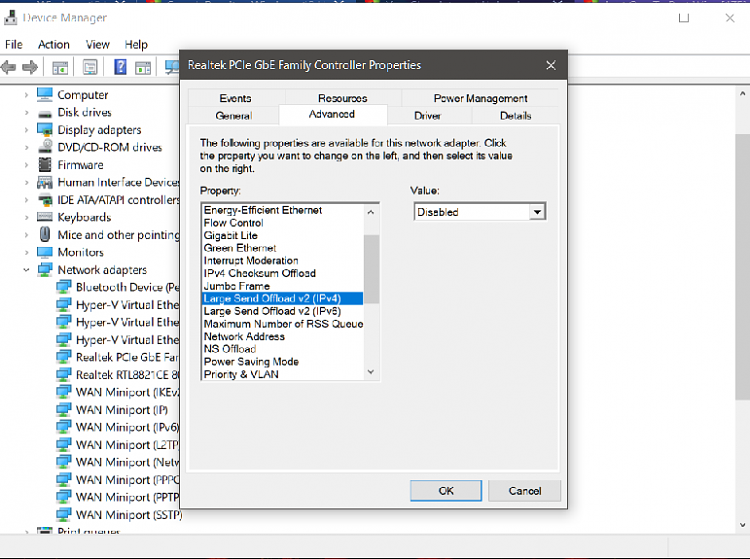
Task: Expand the Firmware tree node
Action: (26, 165)
